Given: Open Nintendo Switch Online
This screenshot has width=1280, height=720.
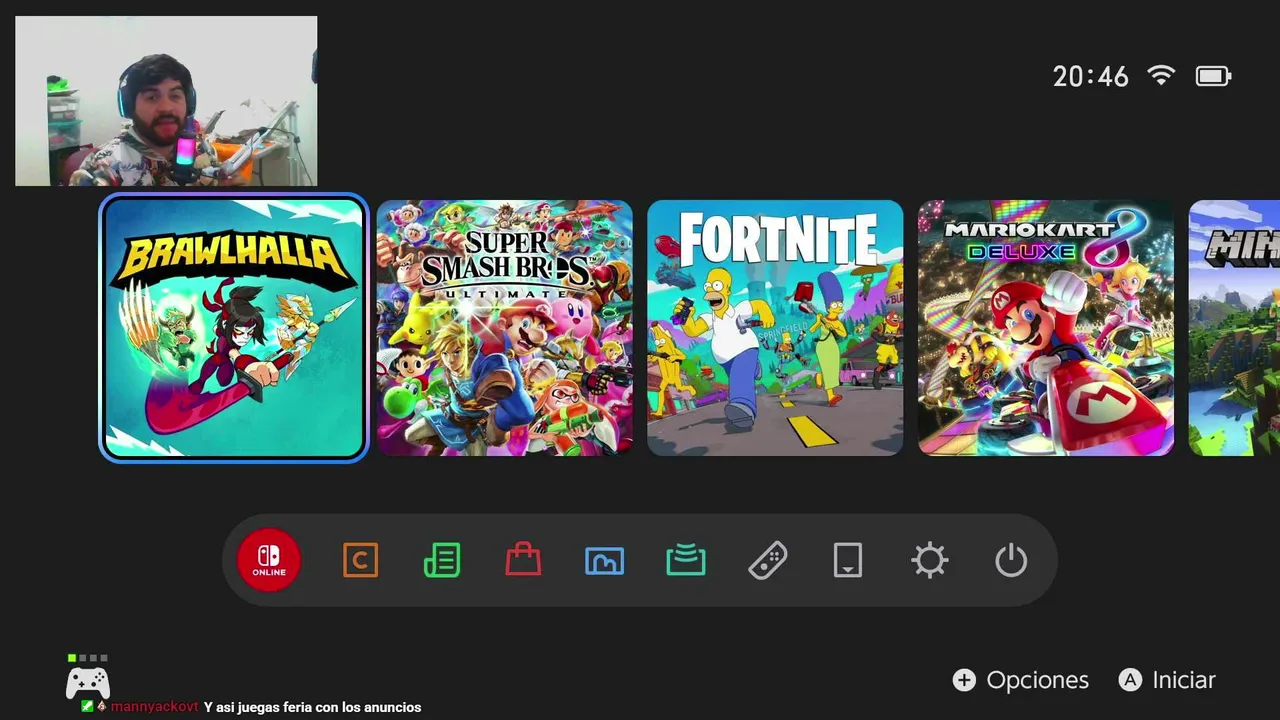Looking at the screenshot, I should [x=269, y=560].
